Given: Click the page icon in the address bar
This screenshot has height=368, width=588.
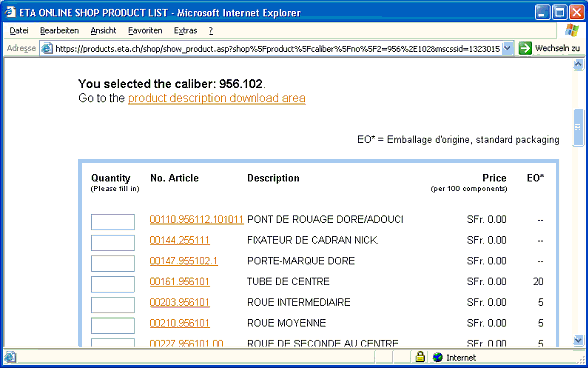Looking at the screenshot, I should [x=47, y=48].
